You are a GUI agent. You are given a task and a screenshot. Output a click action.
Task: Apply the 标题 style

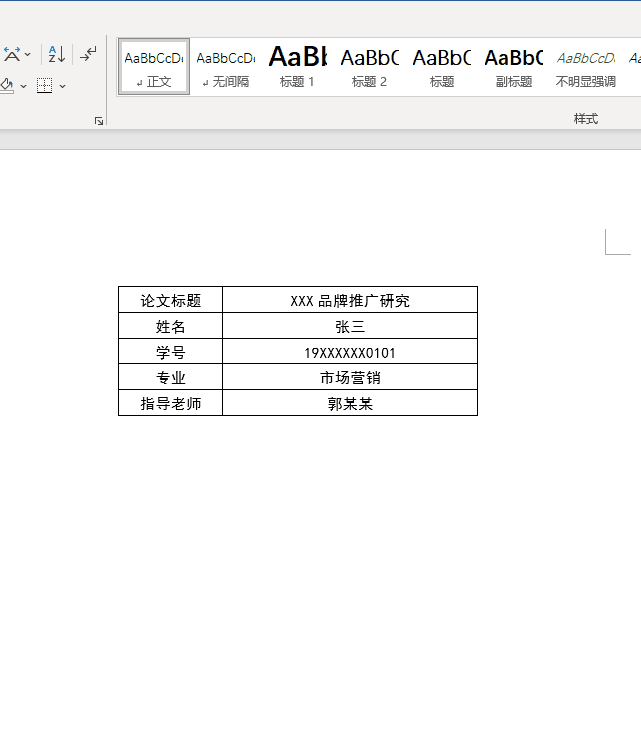pyautogui.click(x=442, y=67)
